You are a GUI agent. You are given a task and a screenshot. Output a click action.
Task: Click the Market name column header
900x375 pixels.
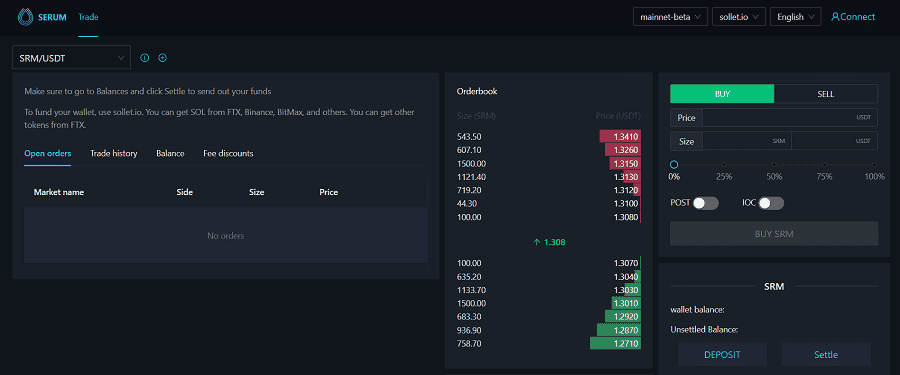[59, 192]
